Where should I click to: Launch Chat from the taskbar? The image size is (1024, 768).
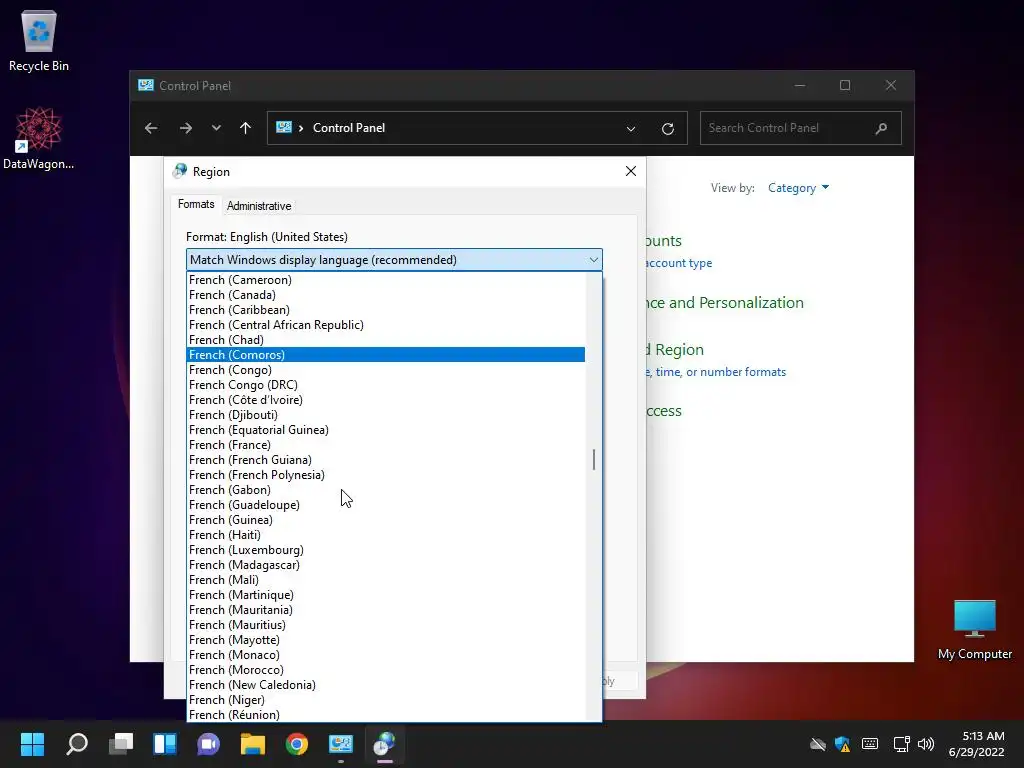pos(209,744)
